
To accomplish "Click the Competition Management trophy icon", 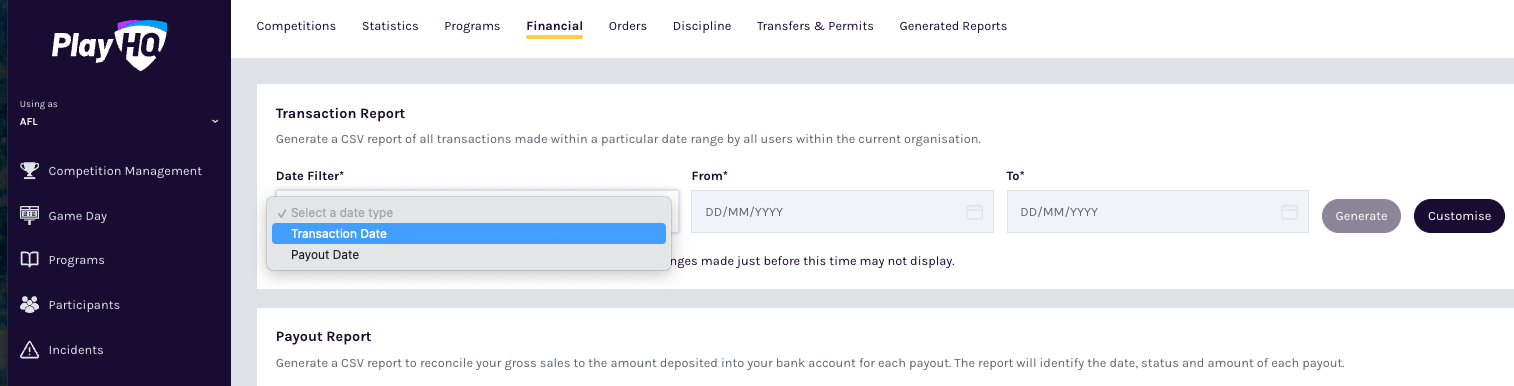I will pyautogui.click(x=30, y=171).
